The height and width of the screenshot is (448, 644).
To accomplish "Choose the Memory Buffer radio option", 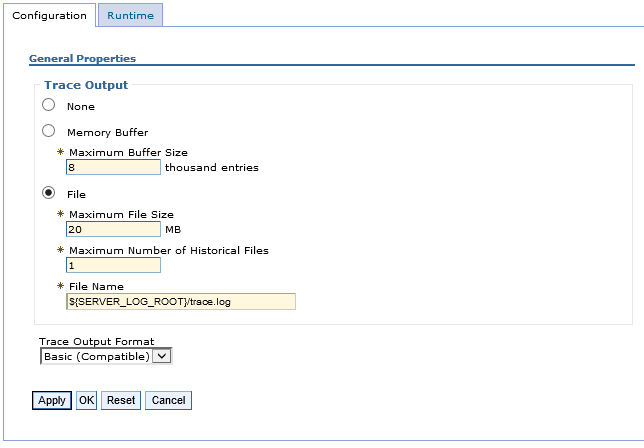I will (x=48, y=131).
